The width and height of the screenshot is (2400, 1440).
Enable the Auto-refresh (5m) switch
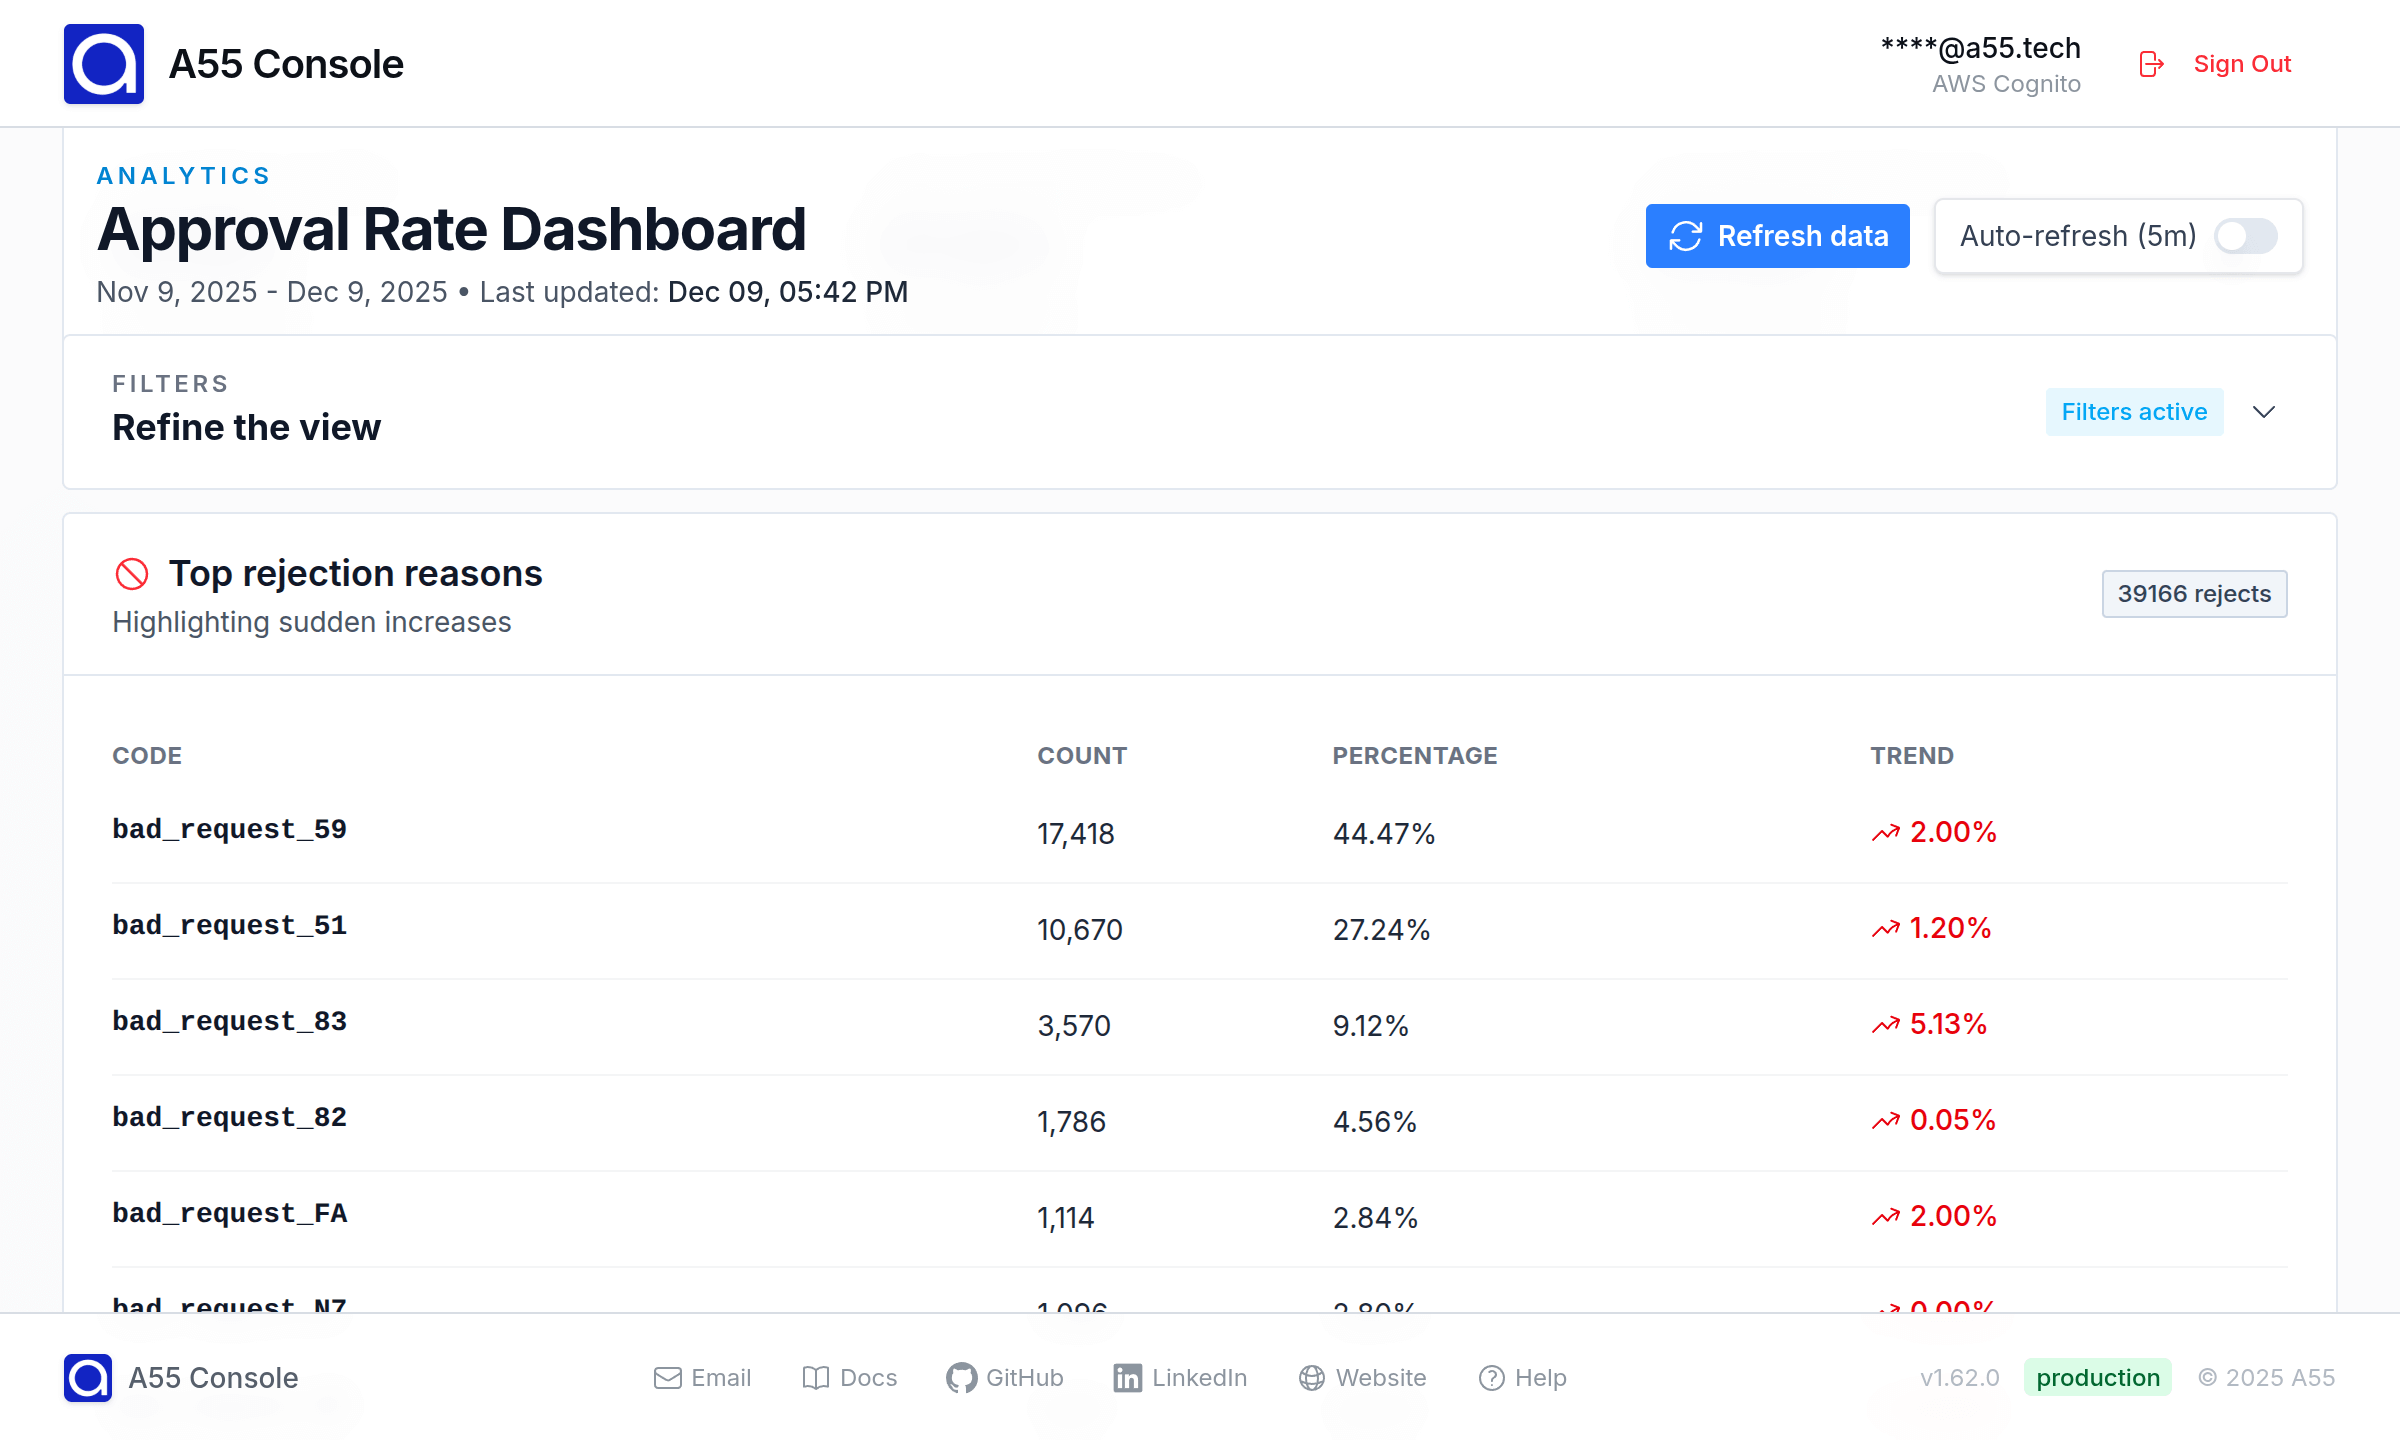tap(2245, 236)
